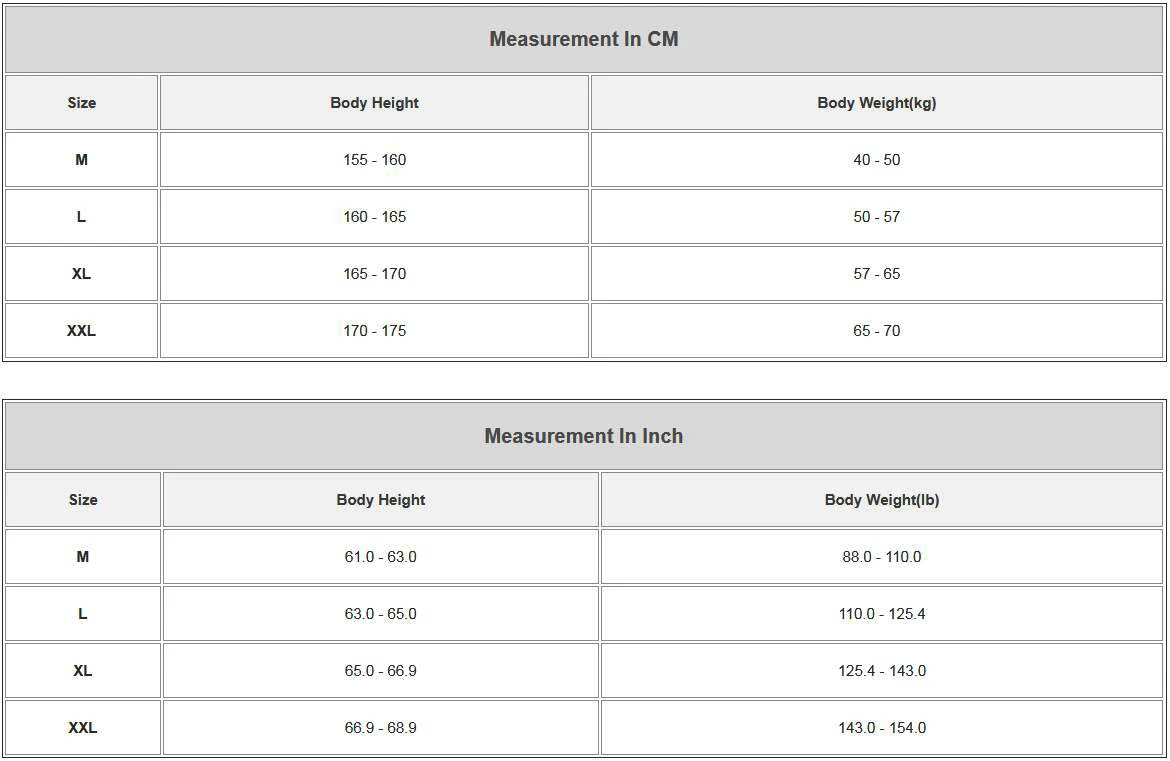Select the "65.0 - 66.9" height cell
The height and width of the screenshot is (761, 1170).
pos(381,671)
